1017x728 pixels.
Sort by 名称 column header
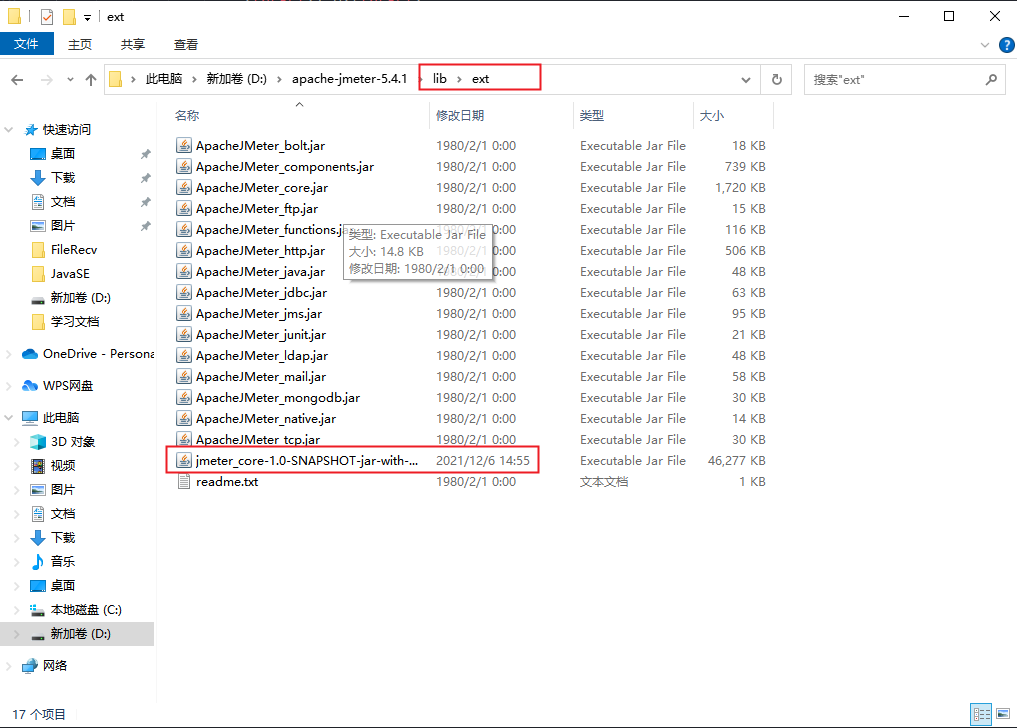(x=187, y=115)
